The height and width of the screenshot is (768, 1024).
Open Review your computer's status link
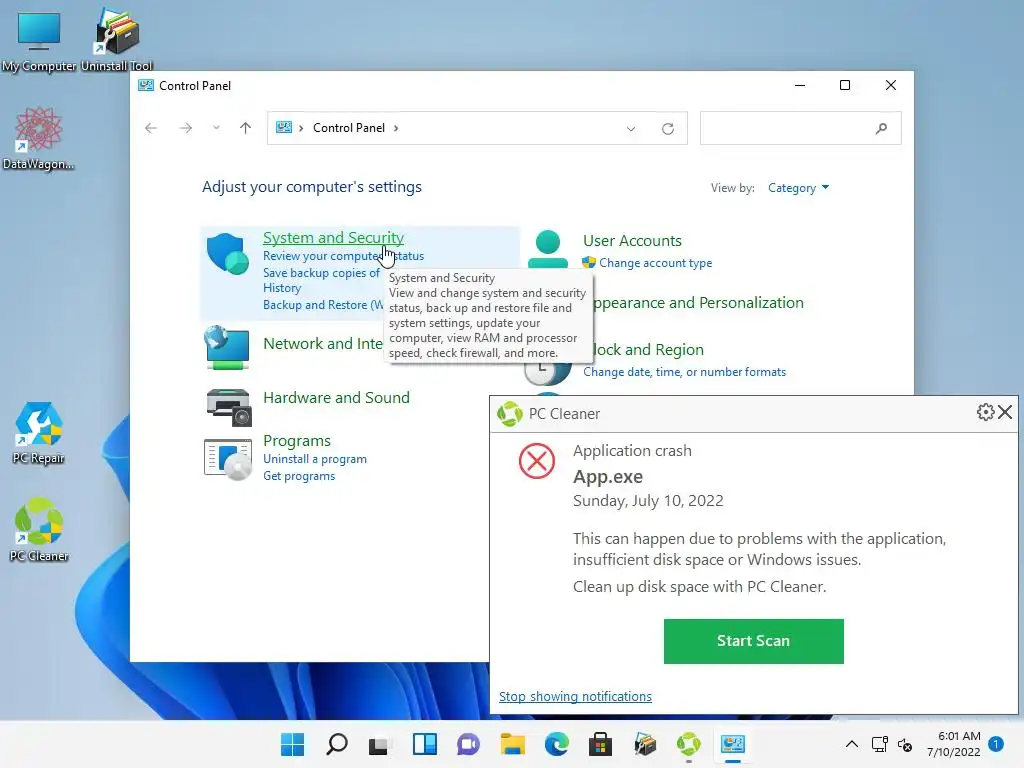tap(343, 256)
